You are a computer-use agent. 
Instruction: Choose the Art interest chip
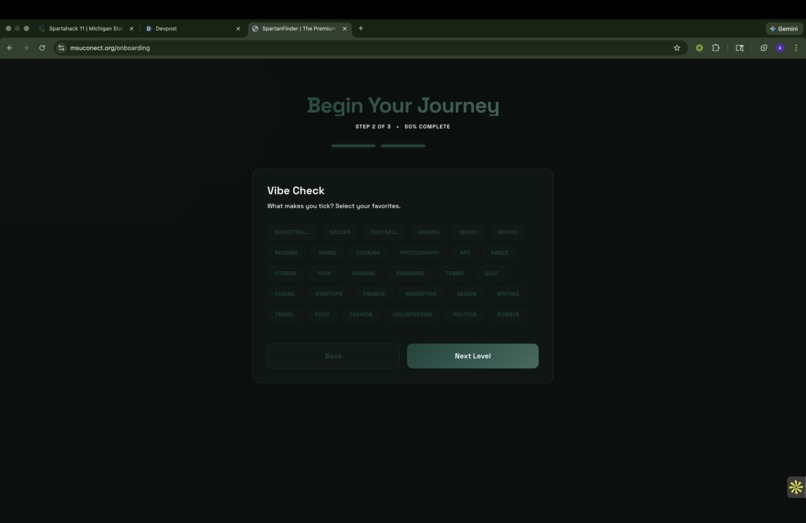[x=465, y=253]
